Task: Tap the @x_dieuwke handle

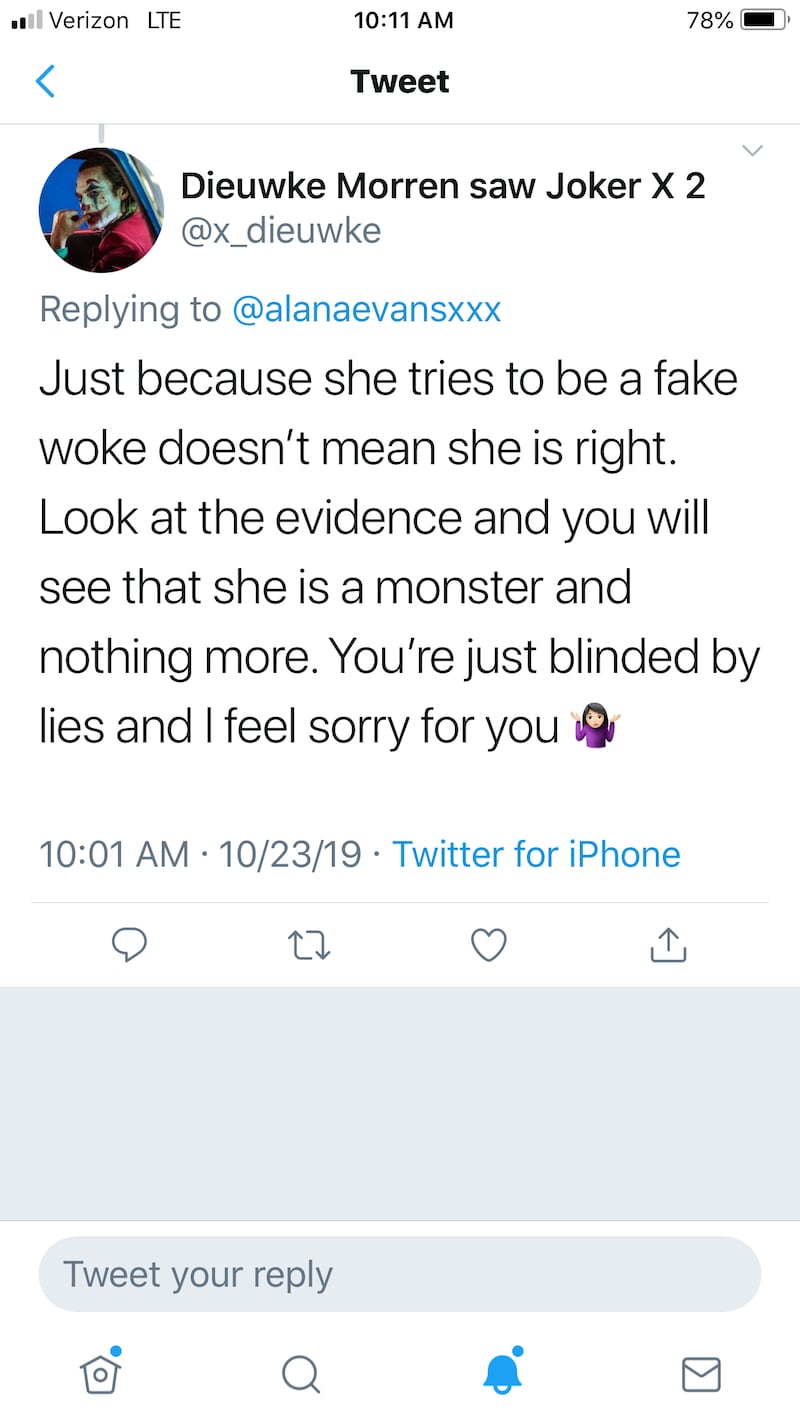Action: [281, 231]
